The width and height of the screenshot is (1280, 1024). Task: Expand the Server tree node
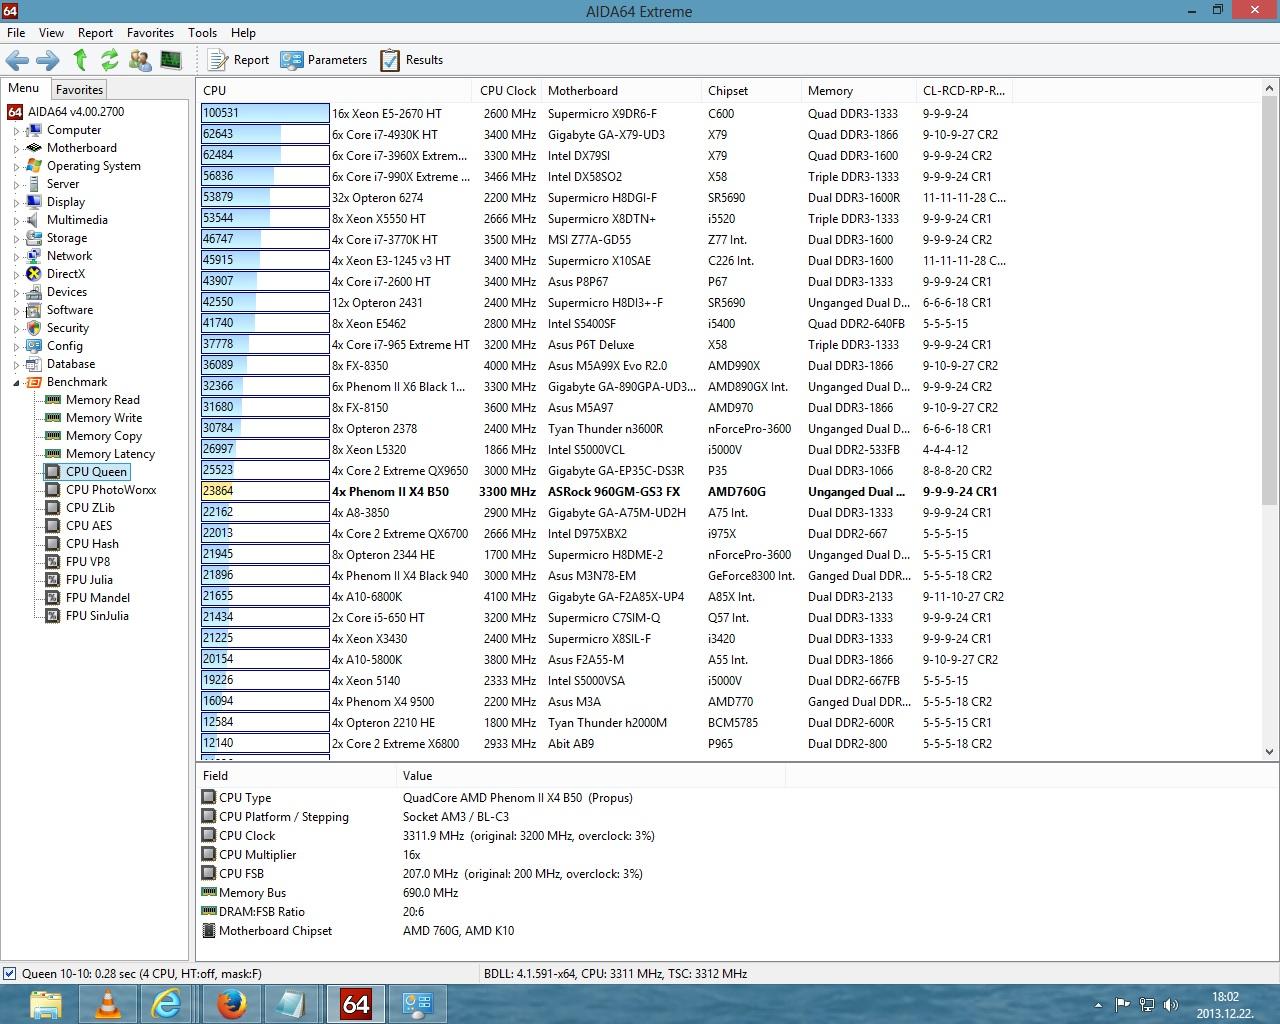click(x=16, y=184)
